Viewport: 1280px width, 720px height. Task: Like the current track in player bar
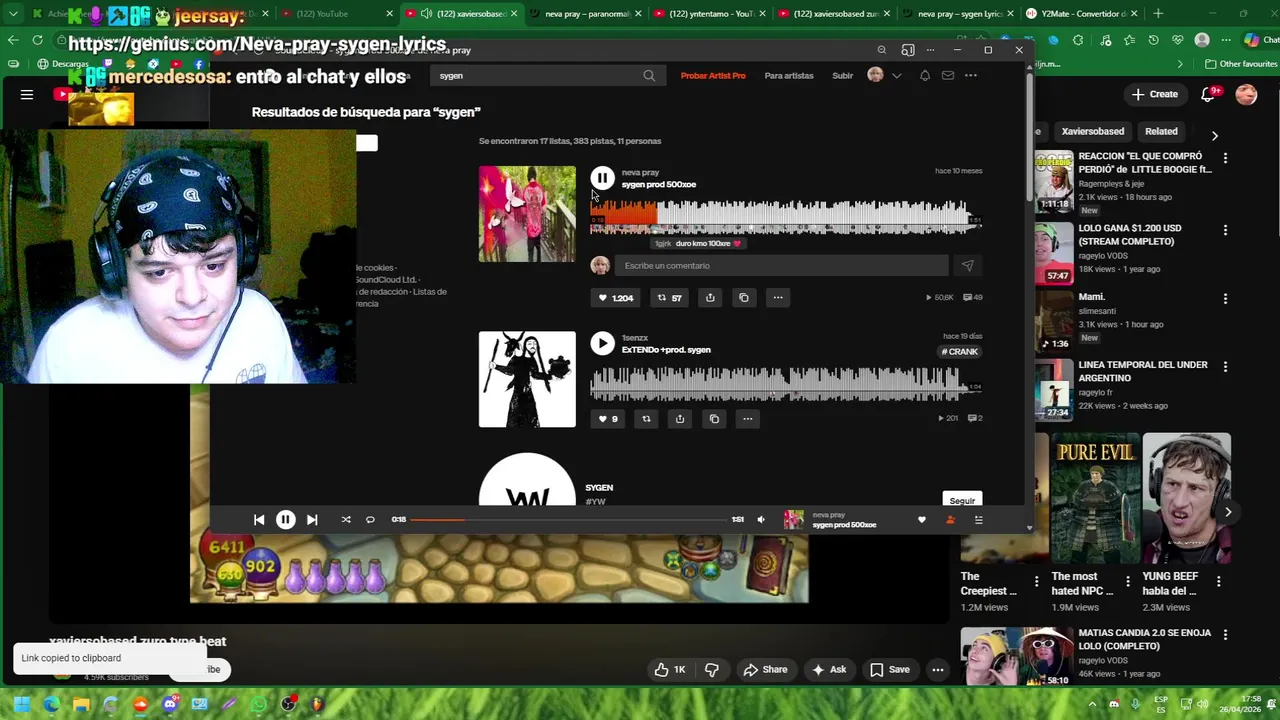pyautogui.click(x=922, y=520)
